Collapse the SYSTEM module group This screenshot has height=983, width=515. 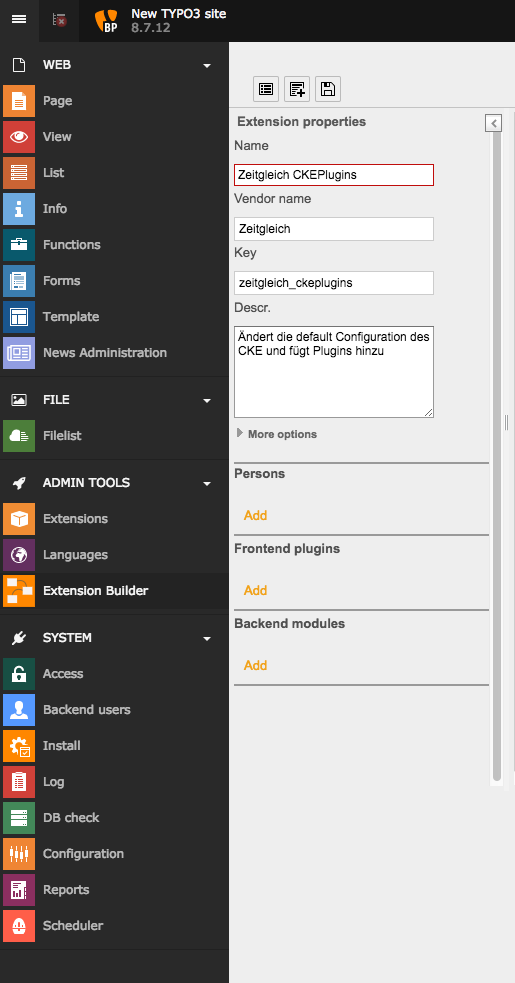[207, 638]
